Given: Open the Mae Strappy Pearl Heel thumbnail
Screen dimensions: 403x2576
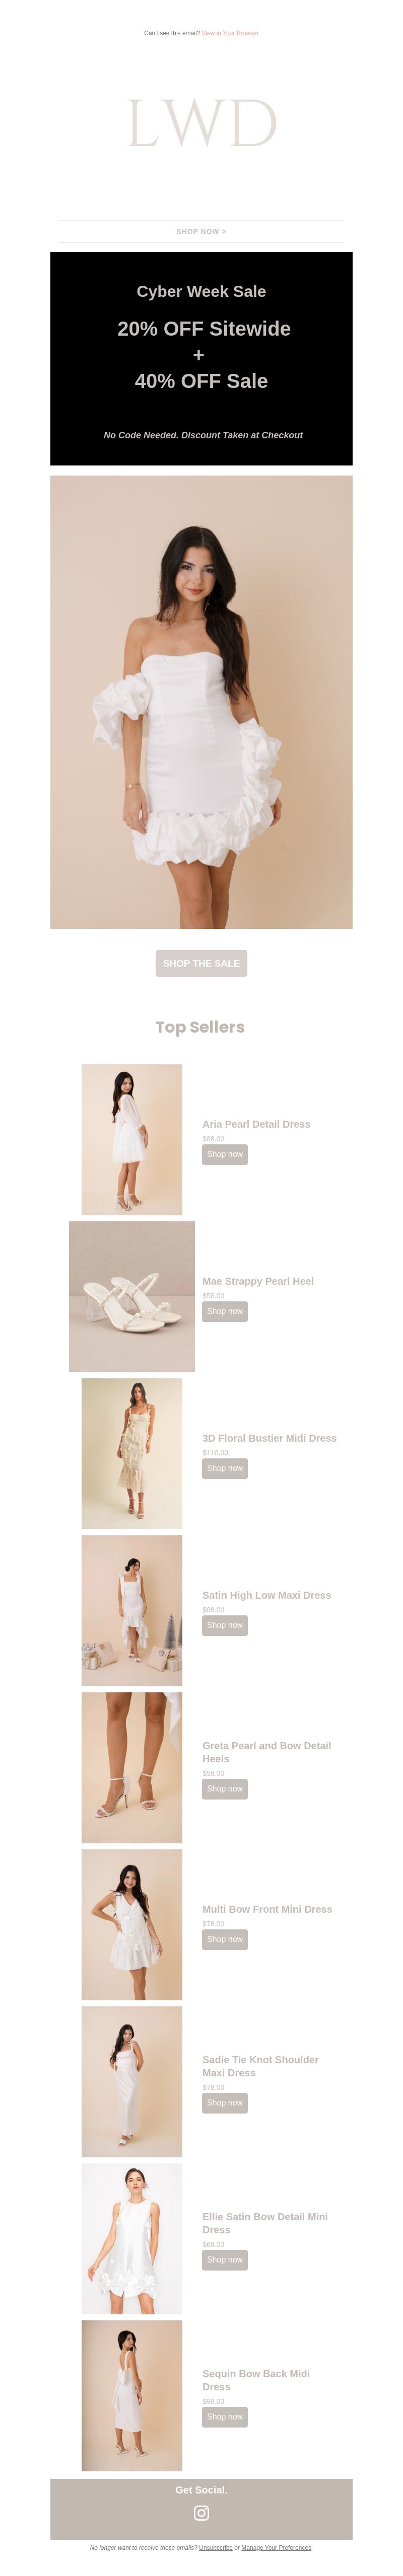Looking at the screenshot, I should 132,1296.
